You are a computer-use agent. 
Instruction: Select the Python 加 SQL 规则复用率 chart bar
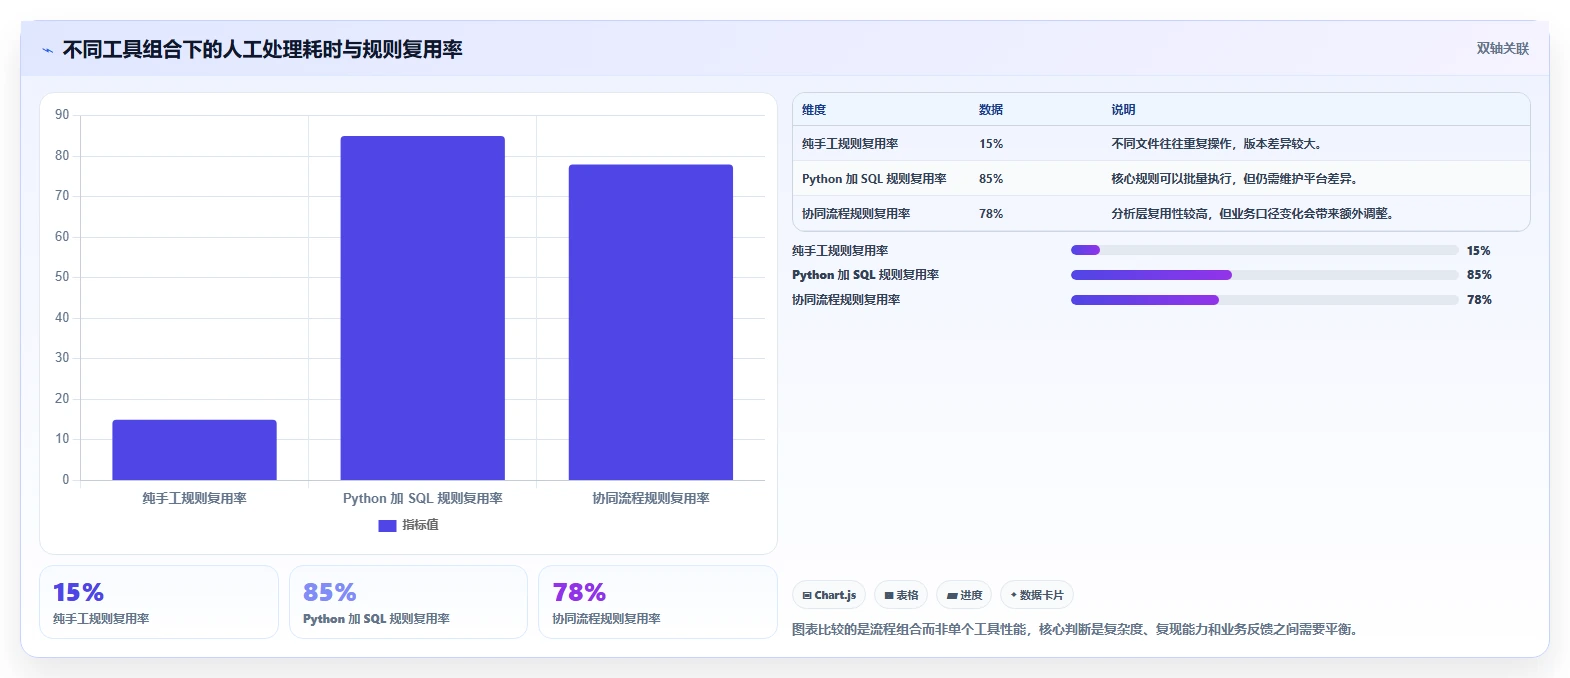(422, 308)
